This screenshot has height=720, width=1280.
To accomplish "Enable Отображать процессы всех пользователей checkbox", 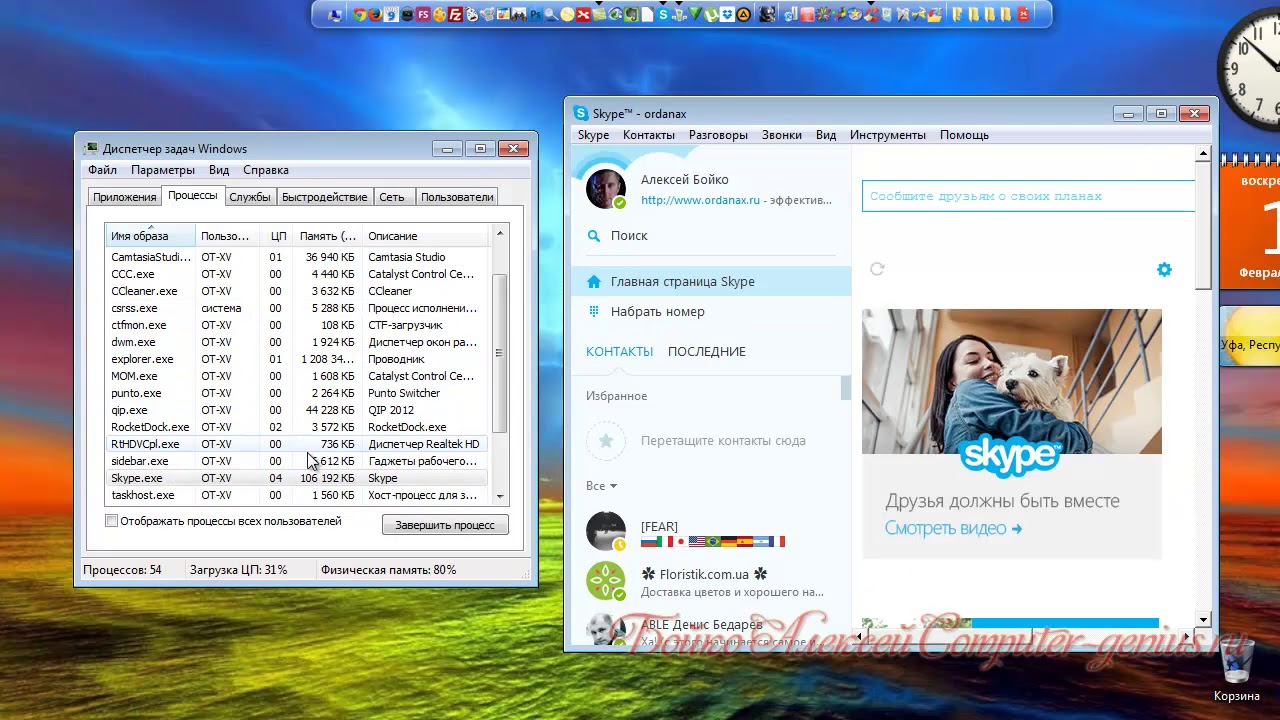I will pyautogui.click(x=112, y=521).
